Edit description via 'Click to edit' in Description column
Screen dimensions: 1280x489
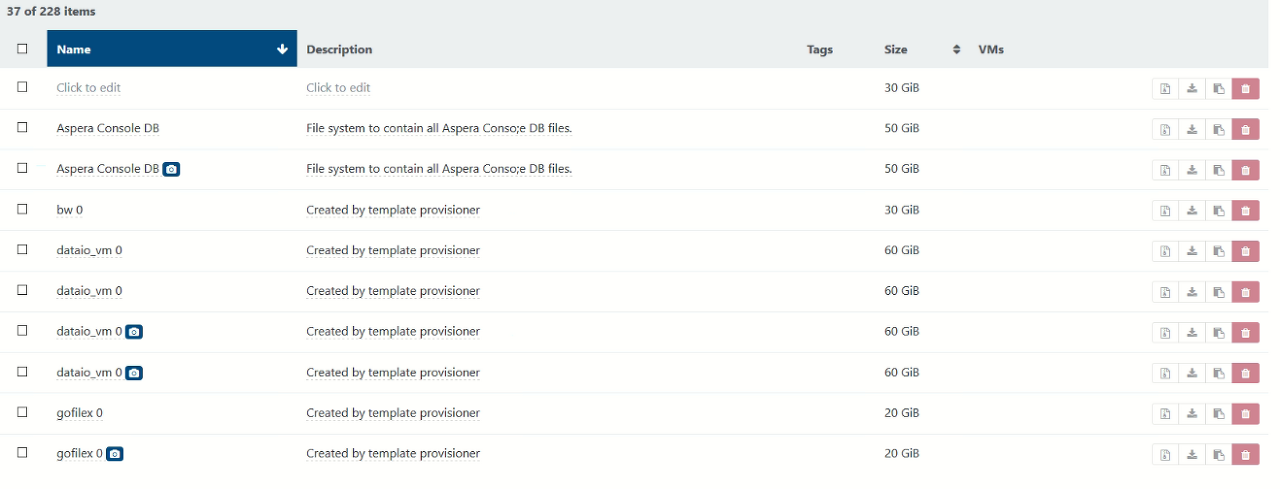[x=338, y=88]
